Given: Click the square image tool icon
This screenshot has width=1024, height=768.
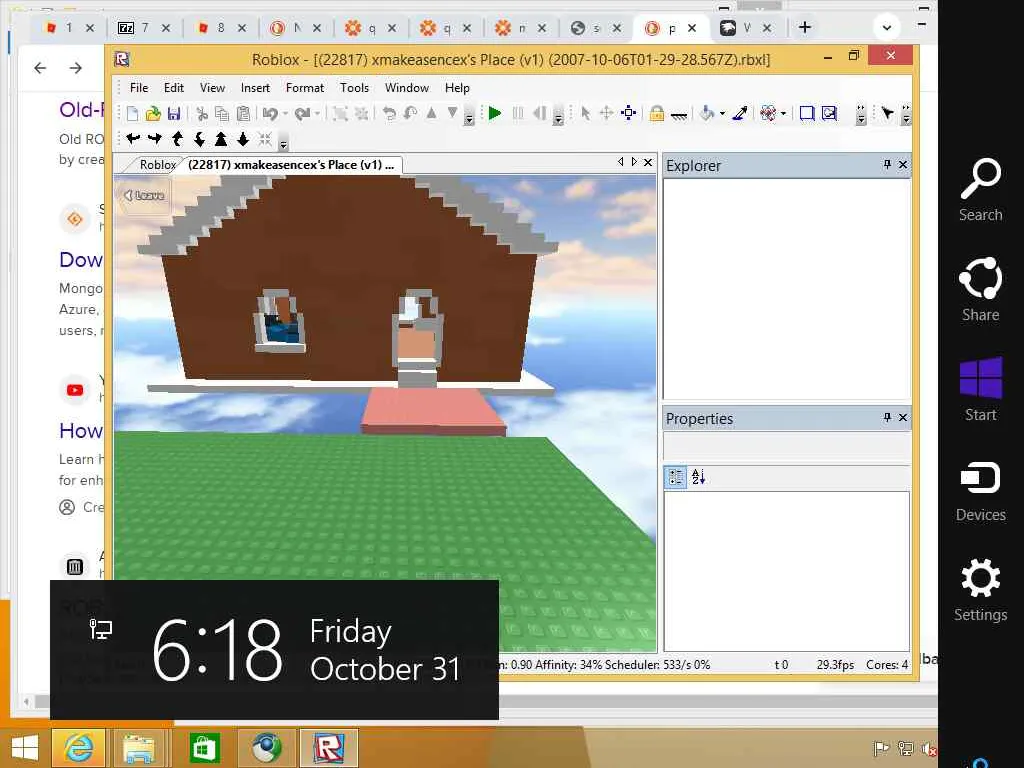Looking at the screenshot, I should (x=829, y=114).
